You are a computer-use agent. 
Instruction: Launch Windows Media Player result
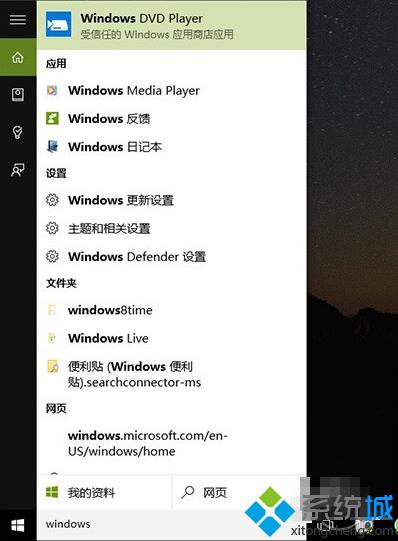[171, 90]
